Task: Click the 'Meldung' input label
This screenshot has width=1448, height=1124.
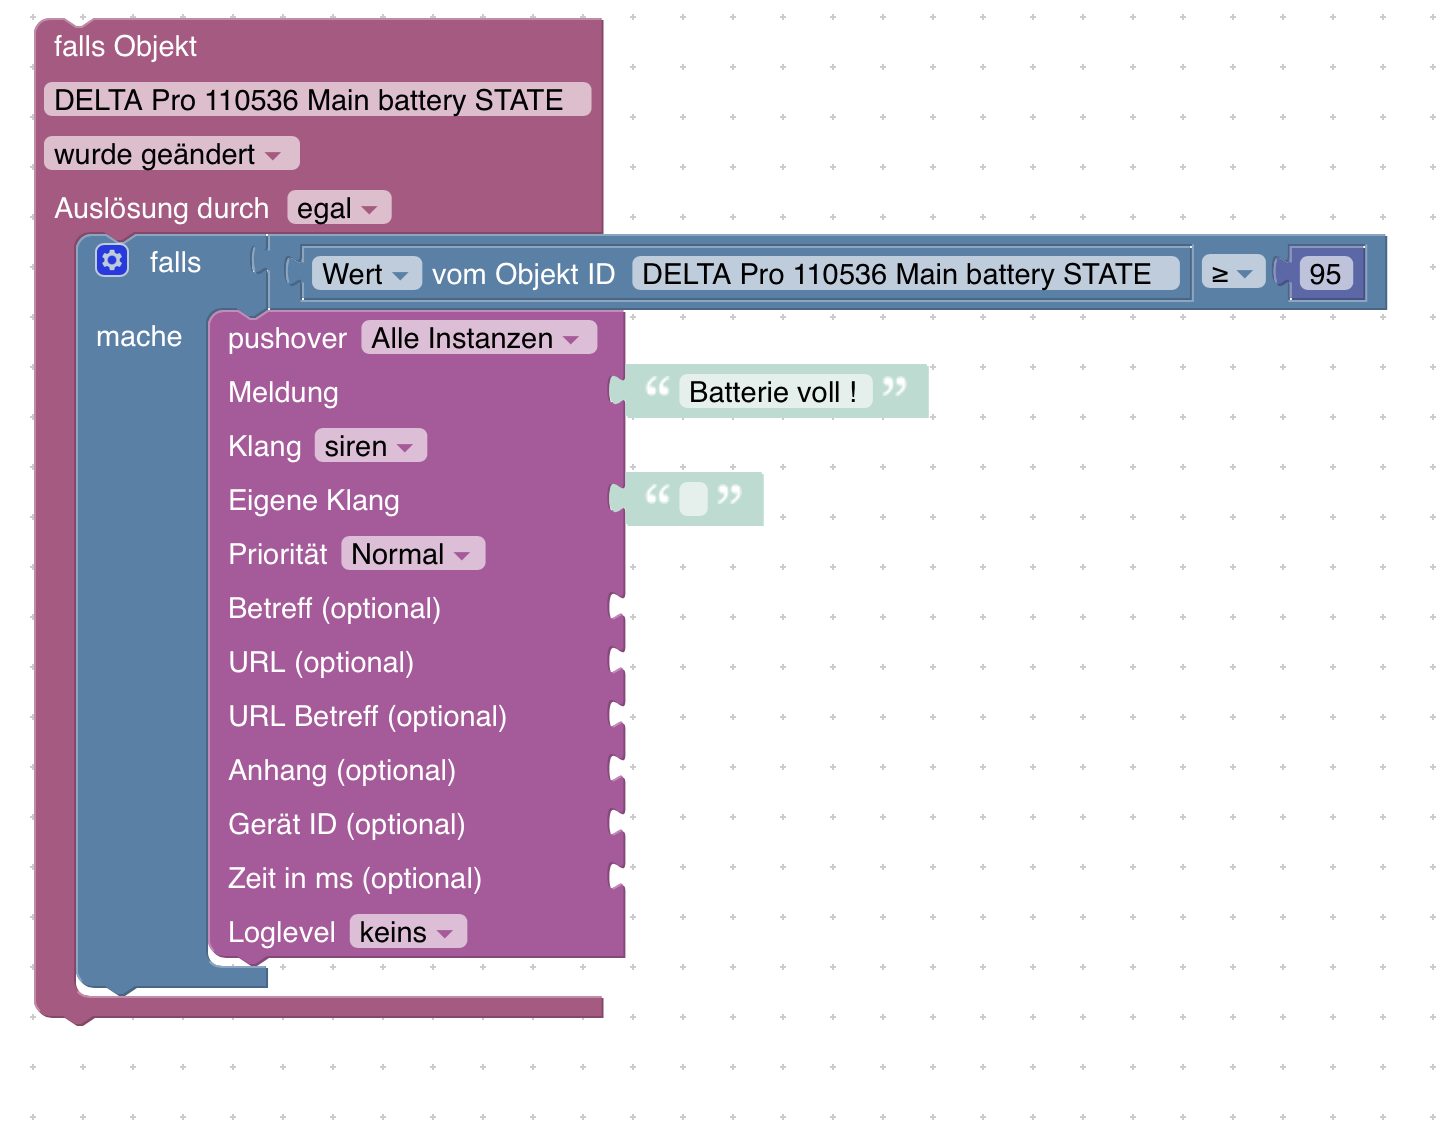Action: point(283,392)
